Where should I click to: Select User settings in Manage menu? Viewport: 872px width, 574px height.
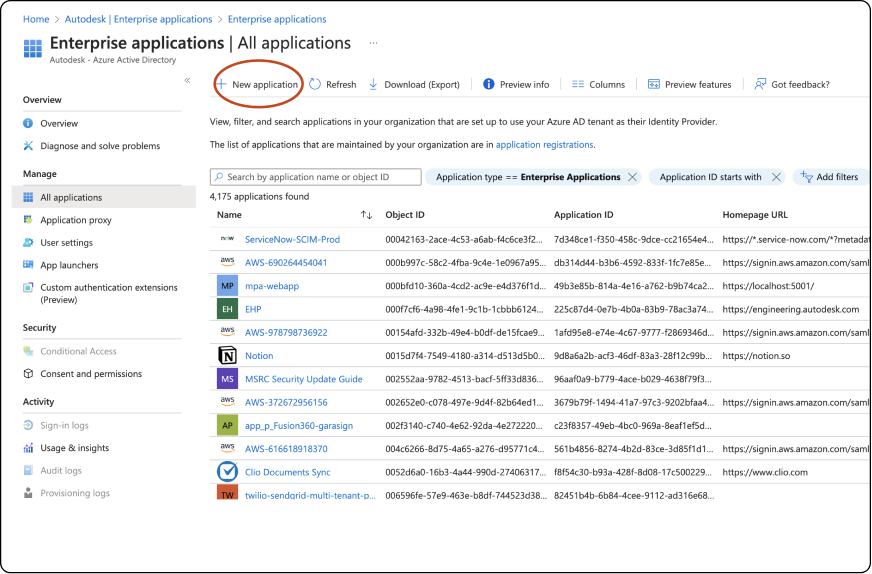pos(66,243)
